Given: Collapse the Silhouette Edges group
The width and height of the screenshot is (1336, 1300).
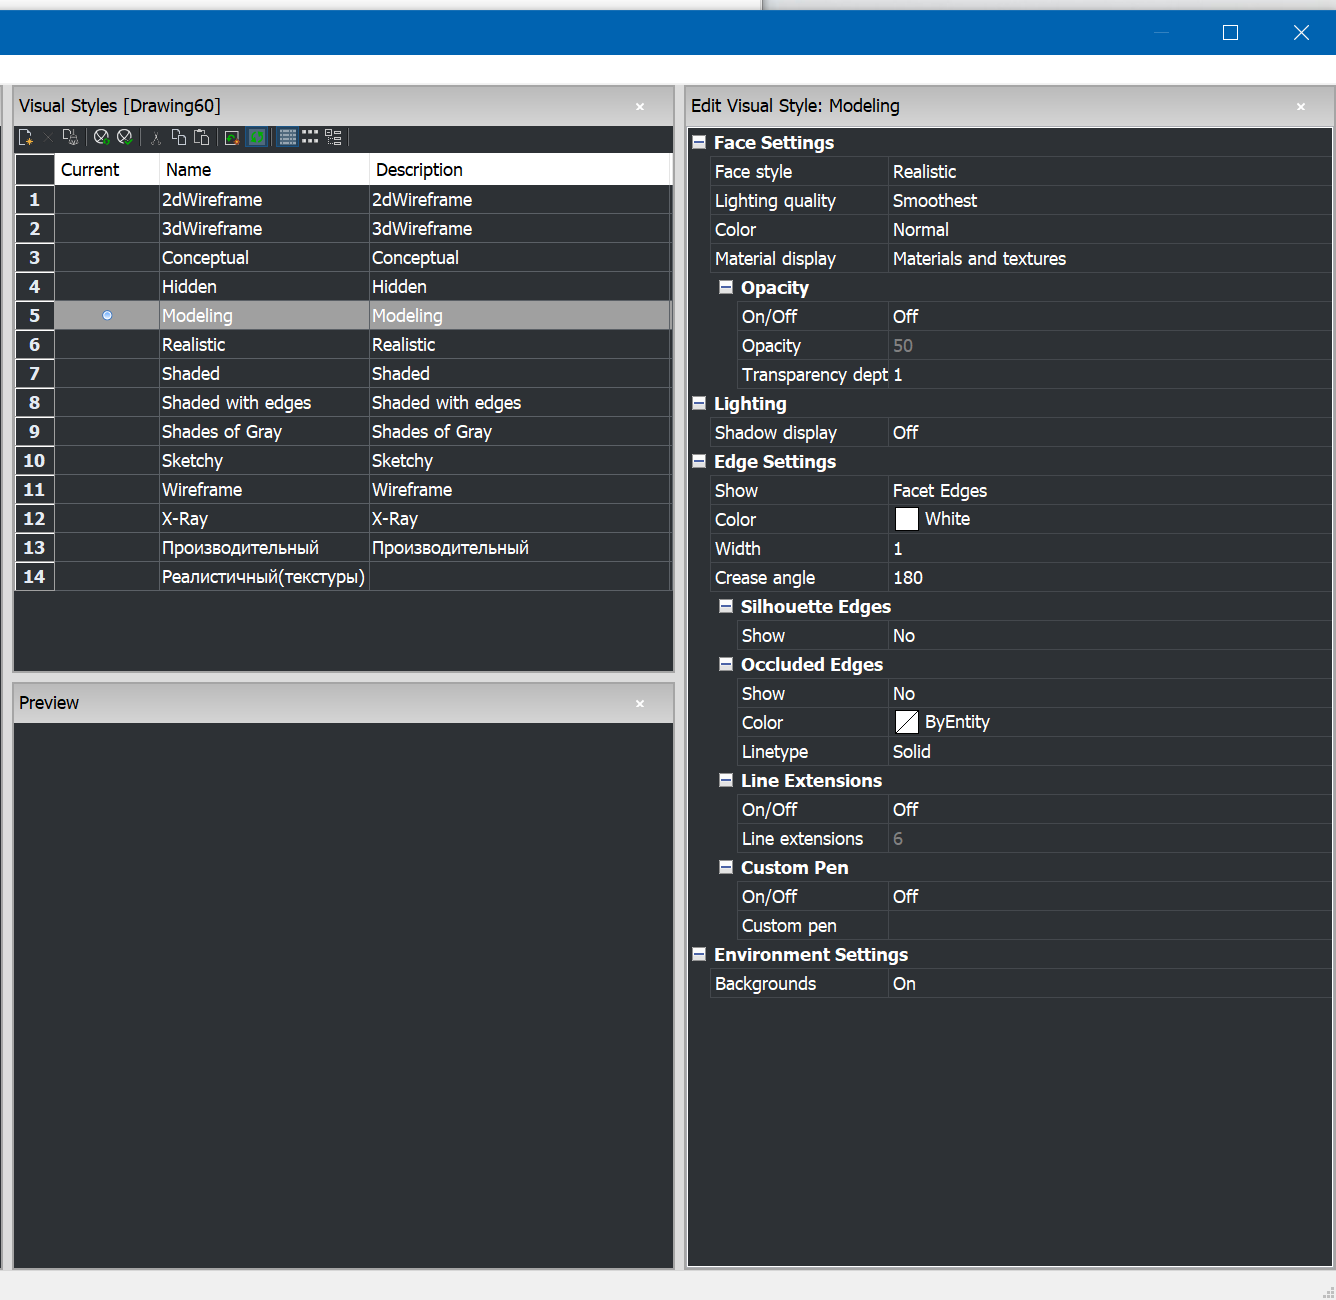Looking at the screenshot, I should tap(726, 607).
